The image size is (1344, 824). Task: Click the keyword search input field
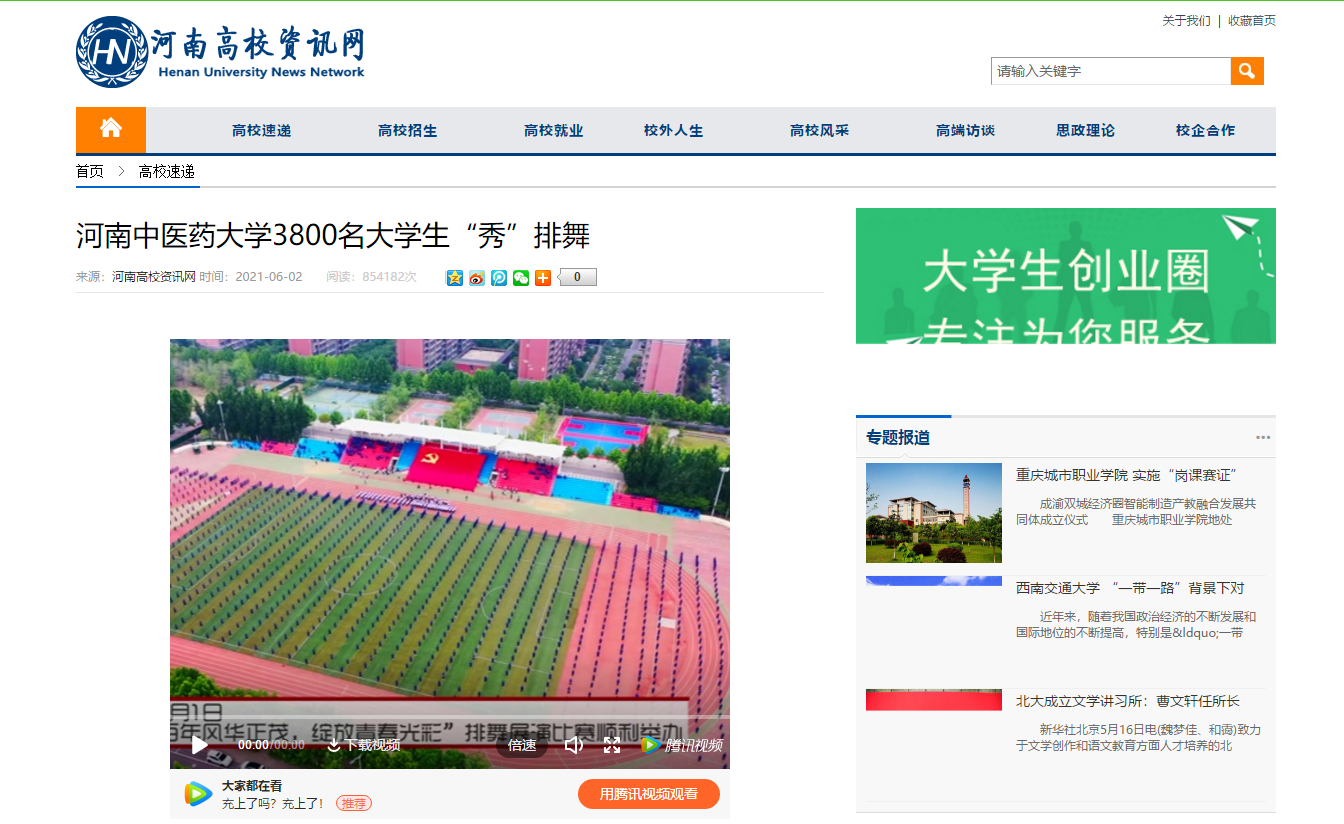1110,71
